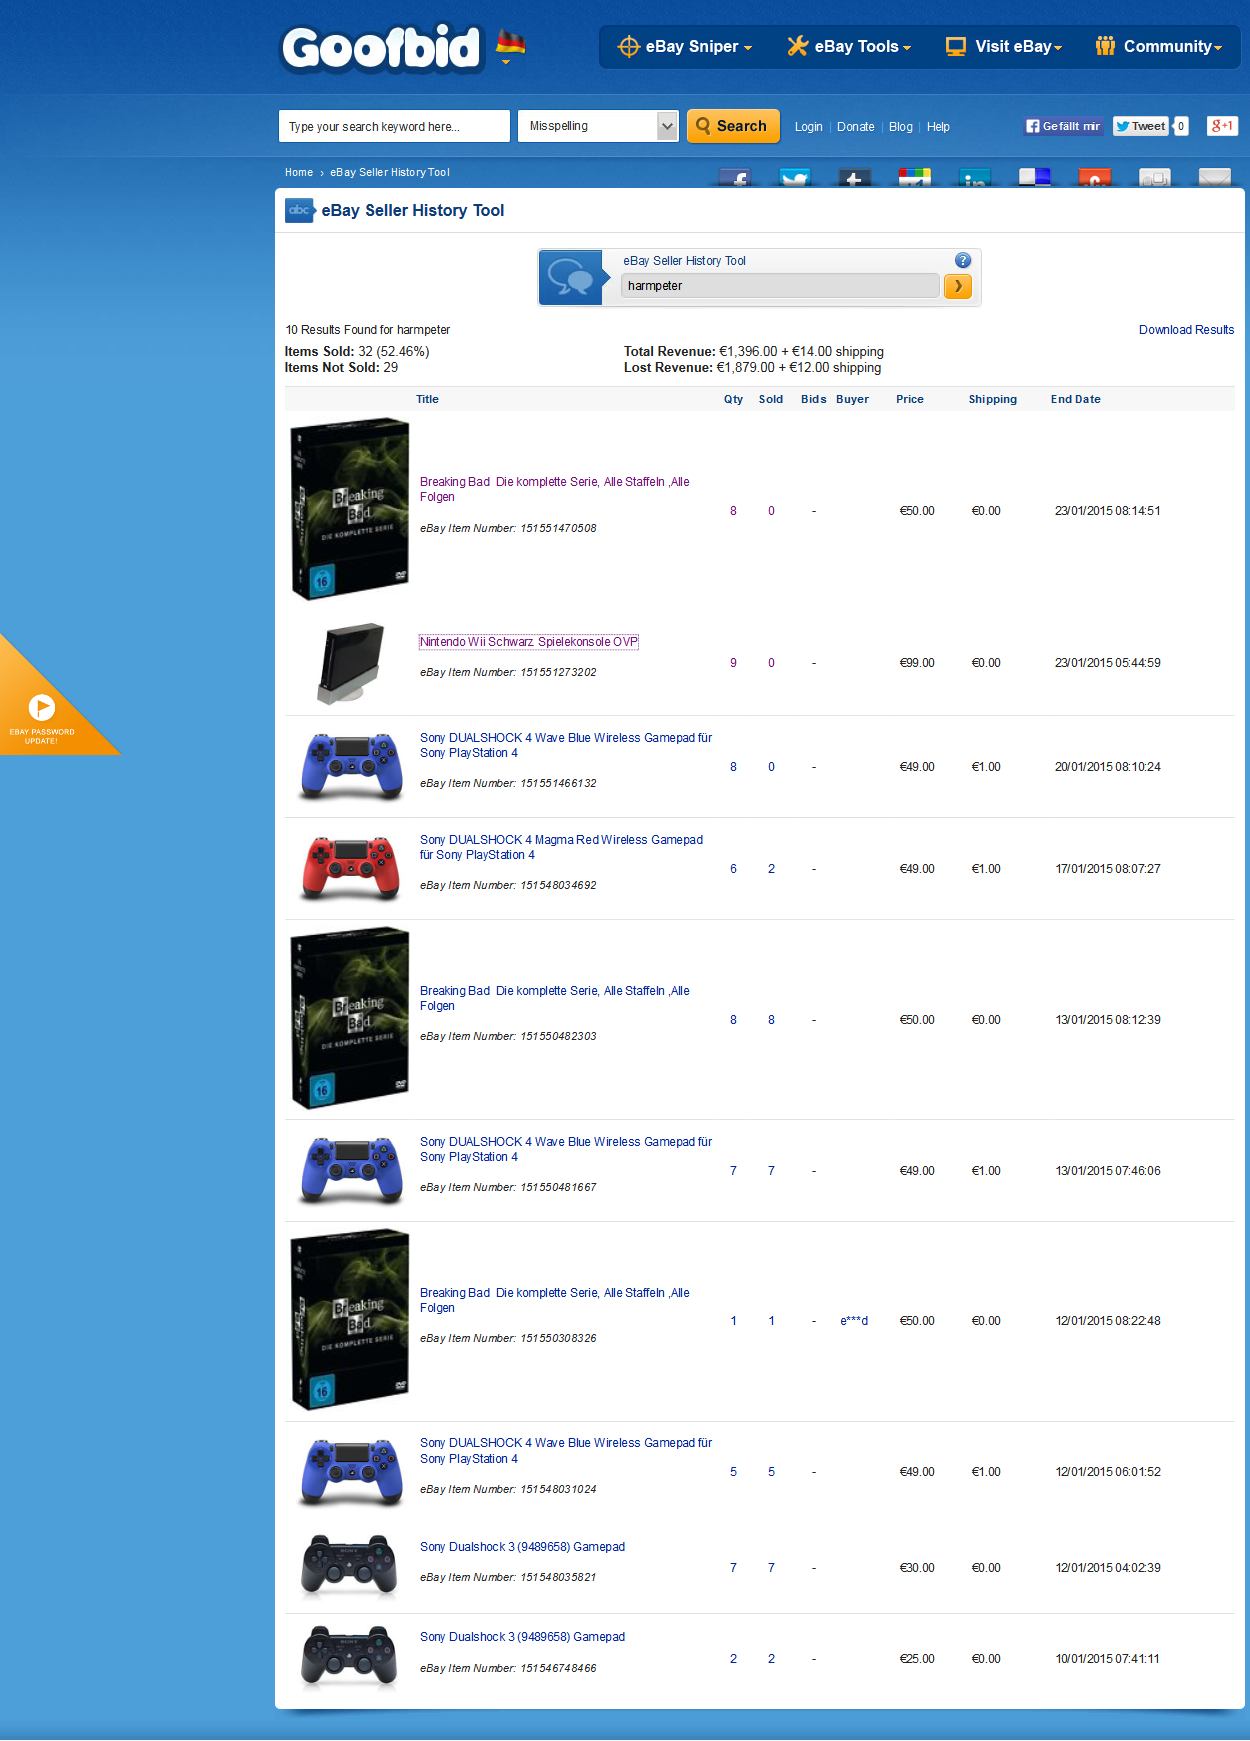Click black Dualshock 3 thumbnail for item 151548035821
This screenshot has width=1250, height=1741.
pyautogui.click(x=349, y=1567)
